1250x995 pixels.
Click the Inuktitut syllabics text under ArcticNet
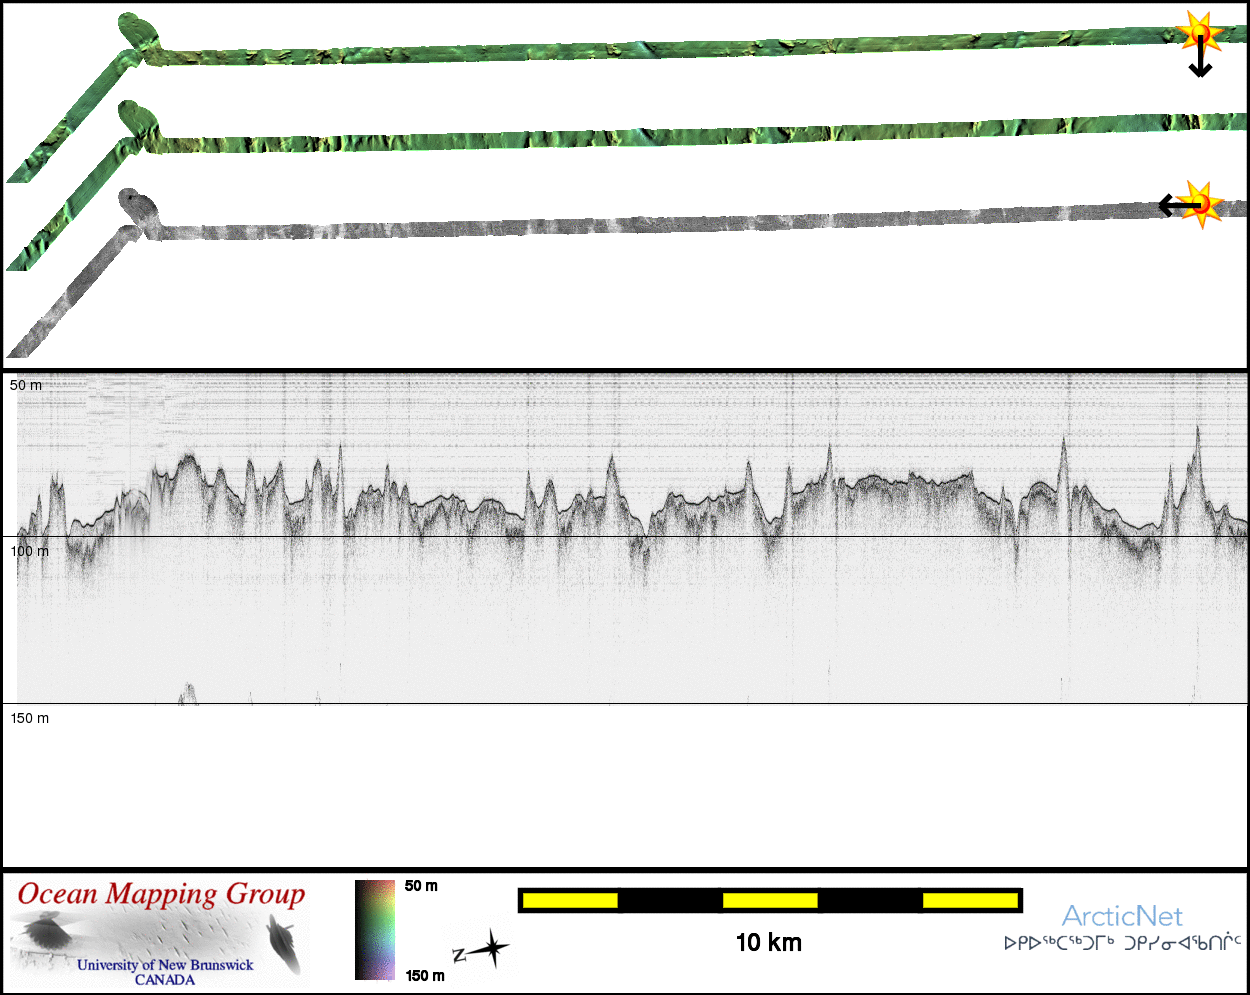click(1122, 943)
